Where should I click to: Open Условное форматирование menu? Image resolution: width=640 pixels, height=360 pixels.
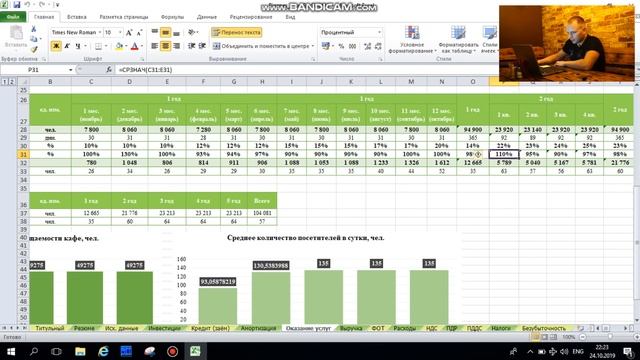[412, 39]
